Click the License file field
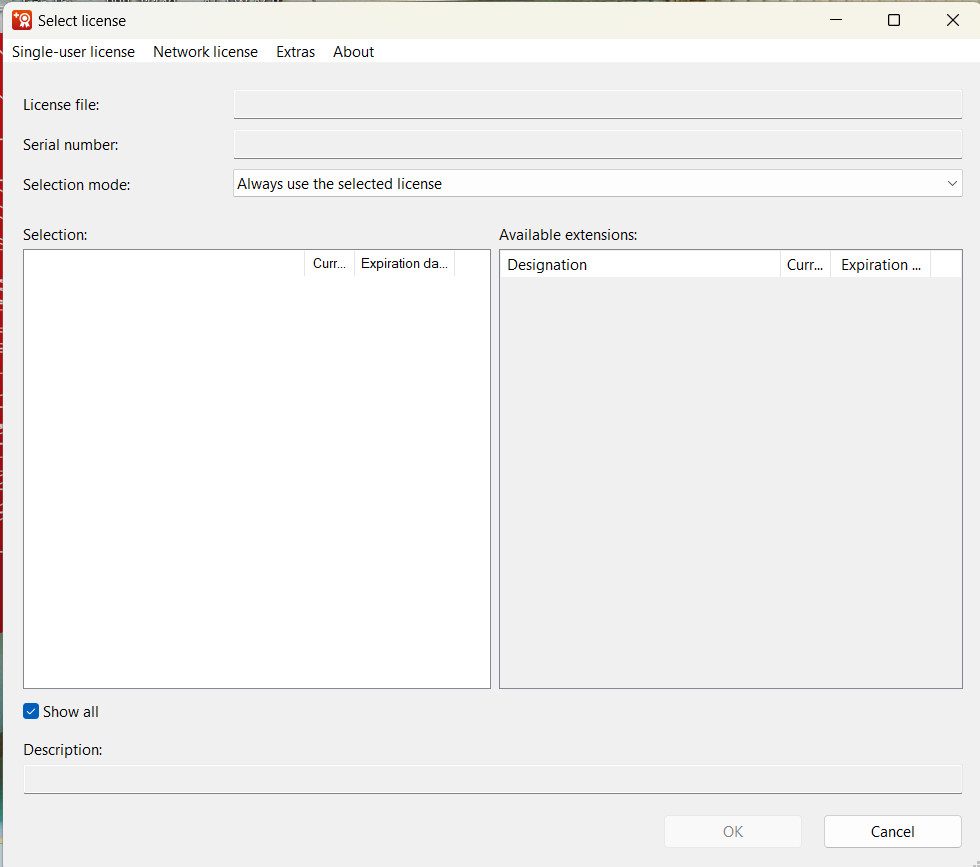The image size is (980, 867). point(597,105)
